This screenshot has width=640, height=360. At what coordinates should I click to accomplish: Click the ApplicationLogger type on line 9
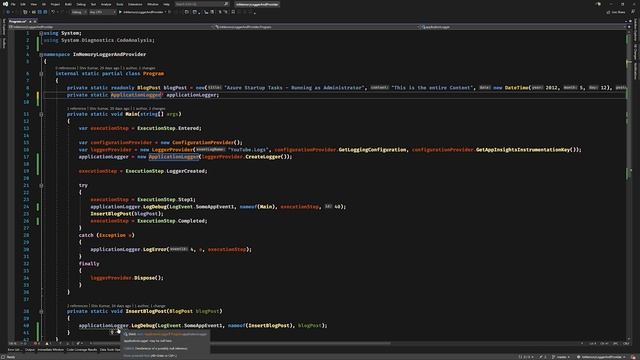[136, 95]
